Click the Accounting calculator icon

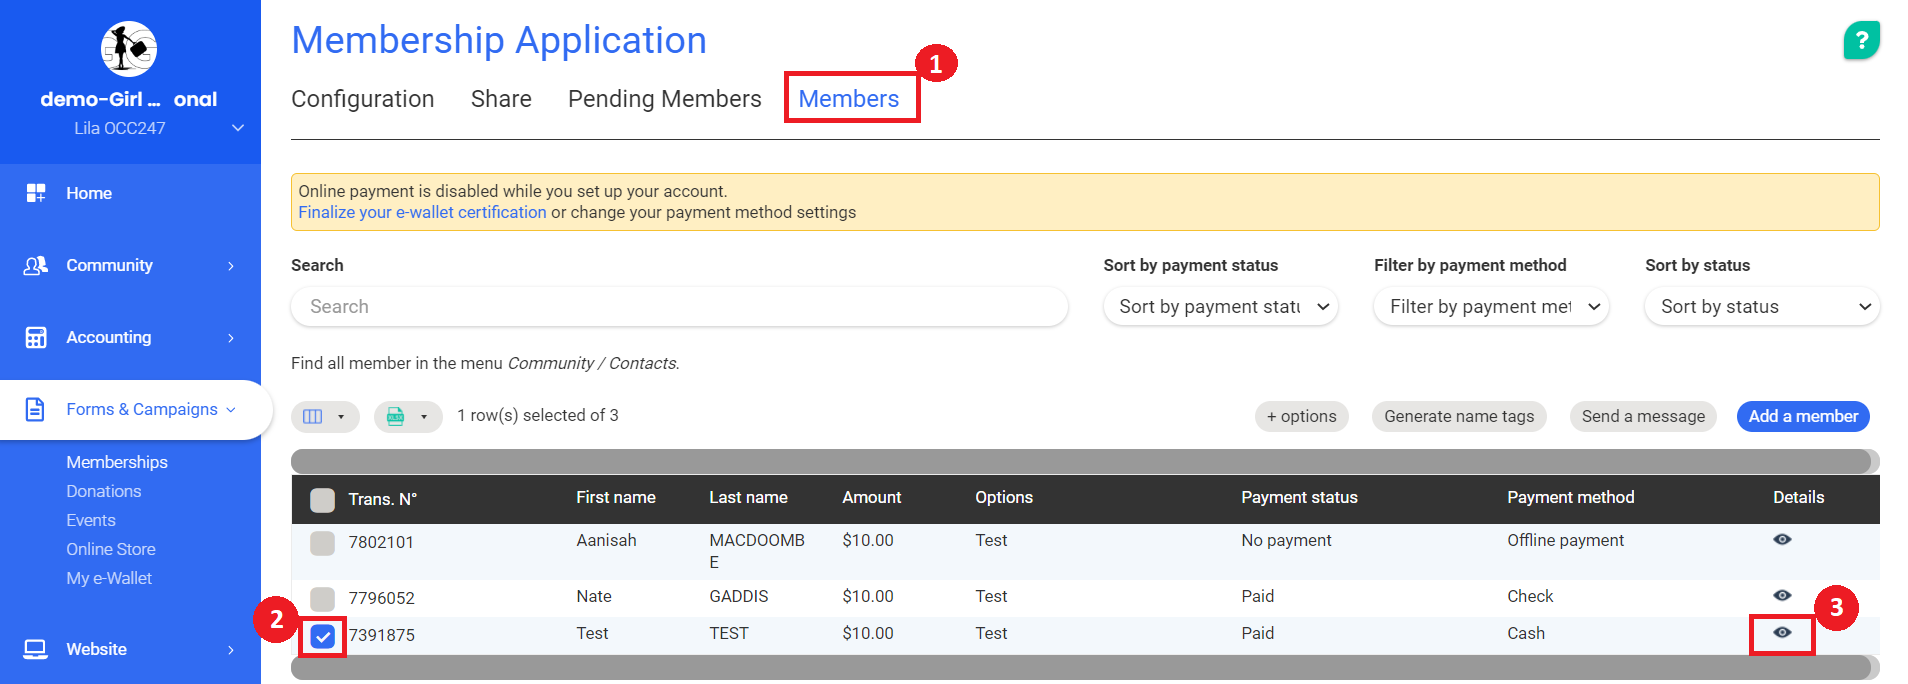[36, 337]
